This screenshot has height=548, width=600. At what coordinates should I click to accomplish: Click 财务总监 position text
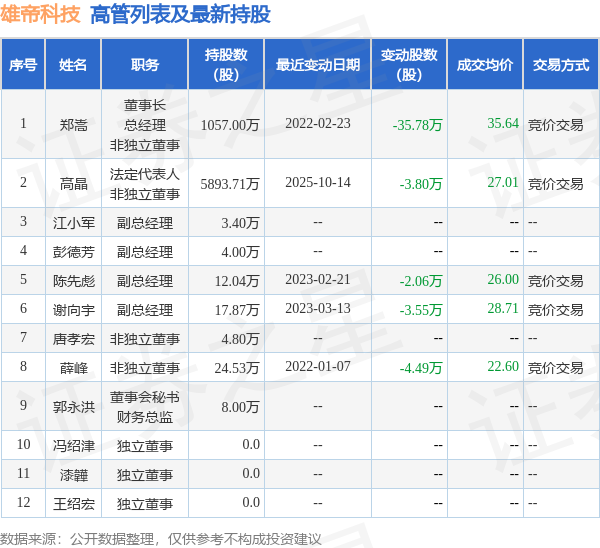(x=145, y=417)
